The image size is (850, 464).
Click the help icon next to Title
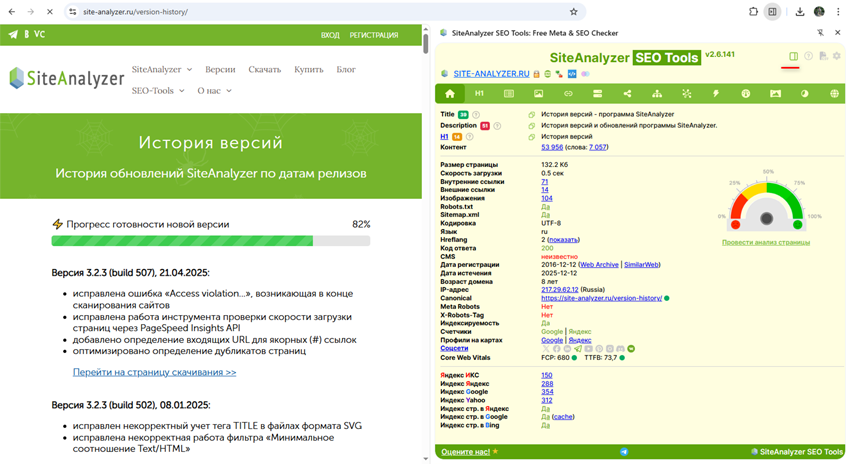pos(476,114)
